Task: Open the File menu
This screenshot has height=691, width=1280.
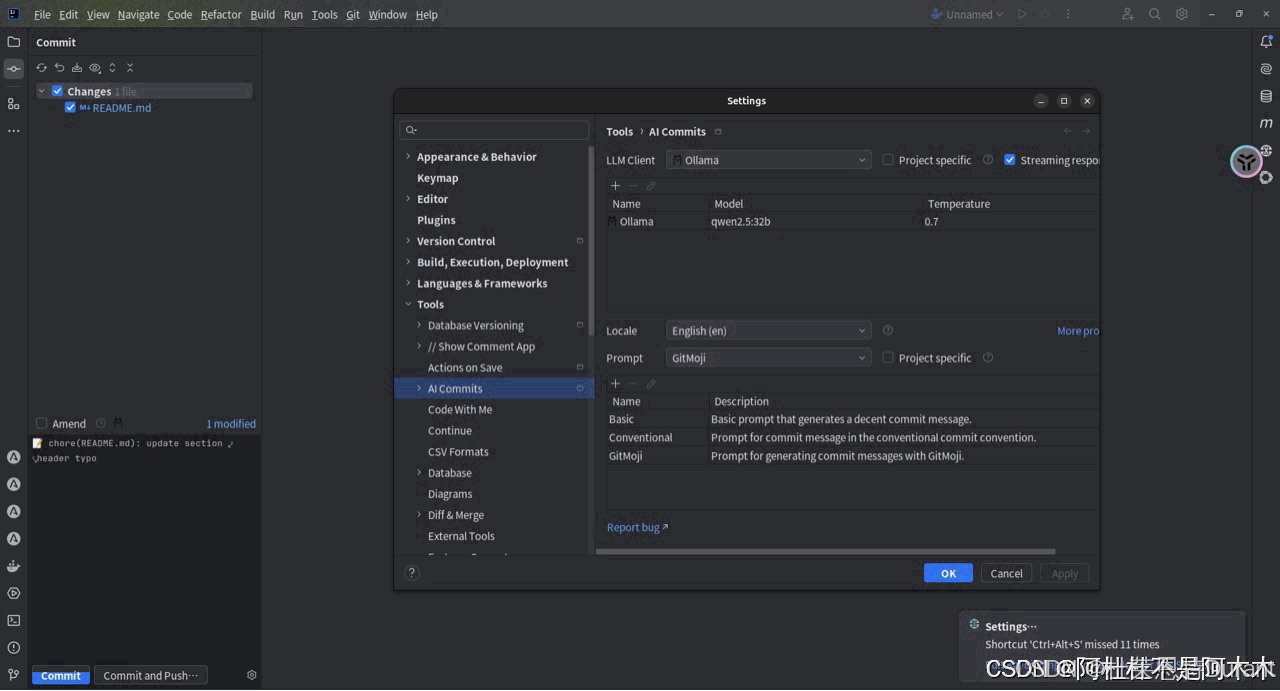Action: [x=42, y=15]
